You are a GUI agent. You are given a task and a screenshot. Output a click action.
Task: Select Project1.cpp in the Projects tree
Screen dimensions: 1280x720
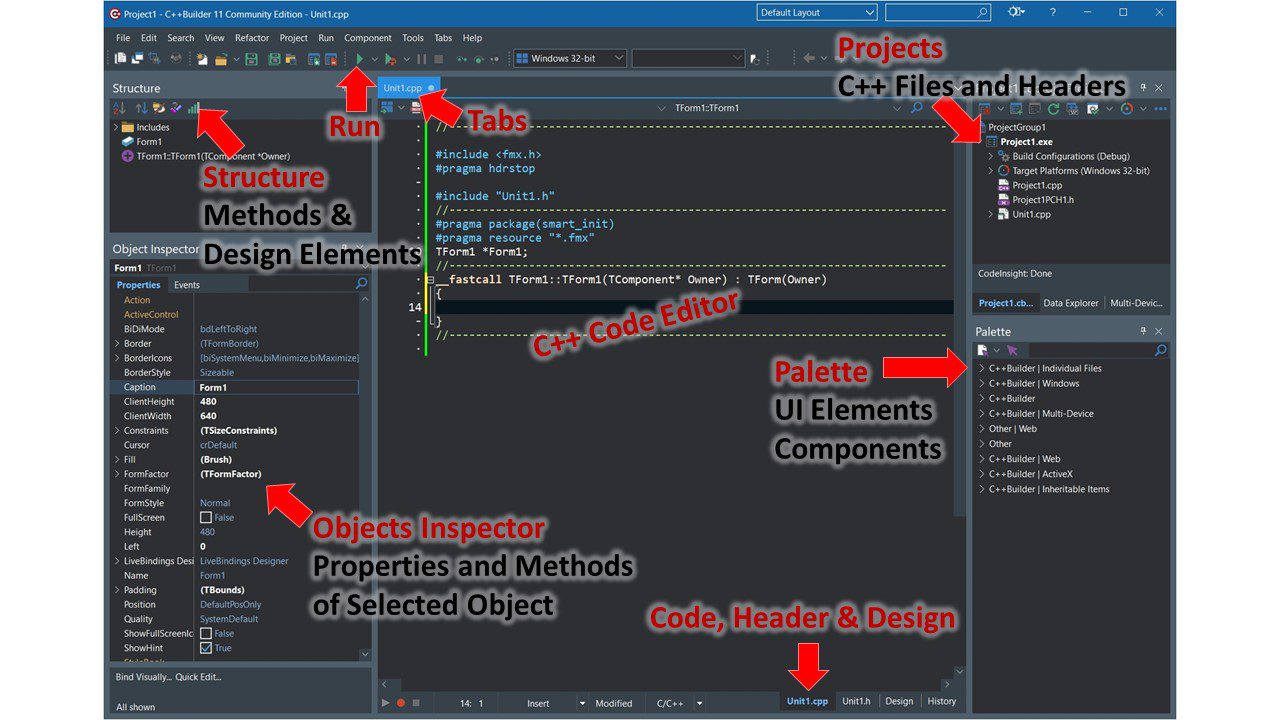[x=1037, y=185]
